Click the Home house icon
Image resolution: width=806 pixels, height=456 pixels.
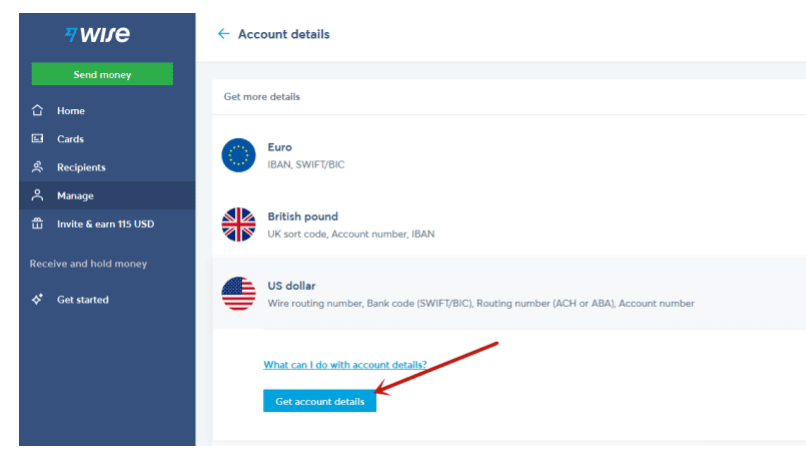click(38, 111)
